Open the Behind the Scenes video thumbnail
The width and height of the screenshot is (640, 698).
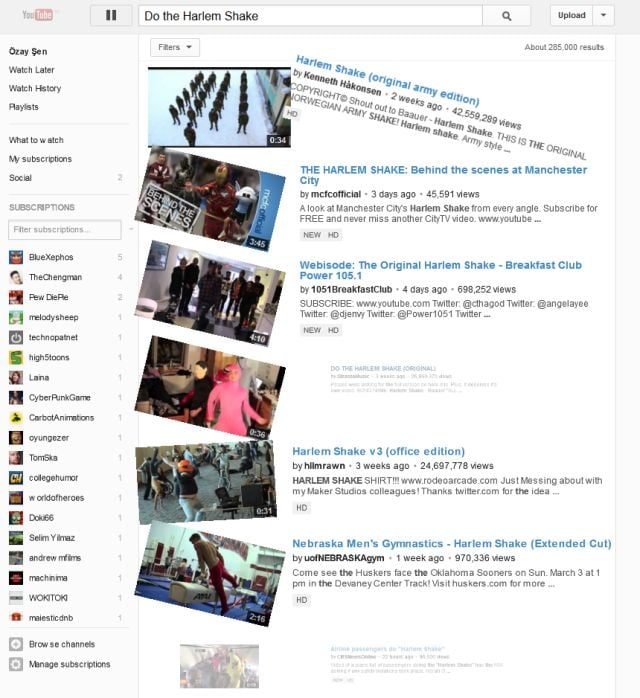click(210, 200)
